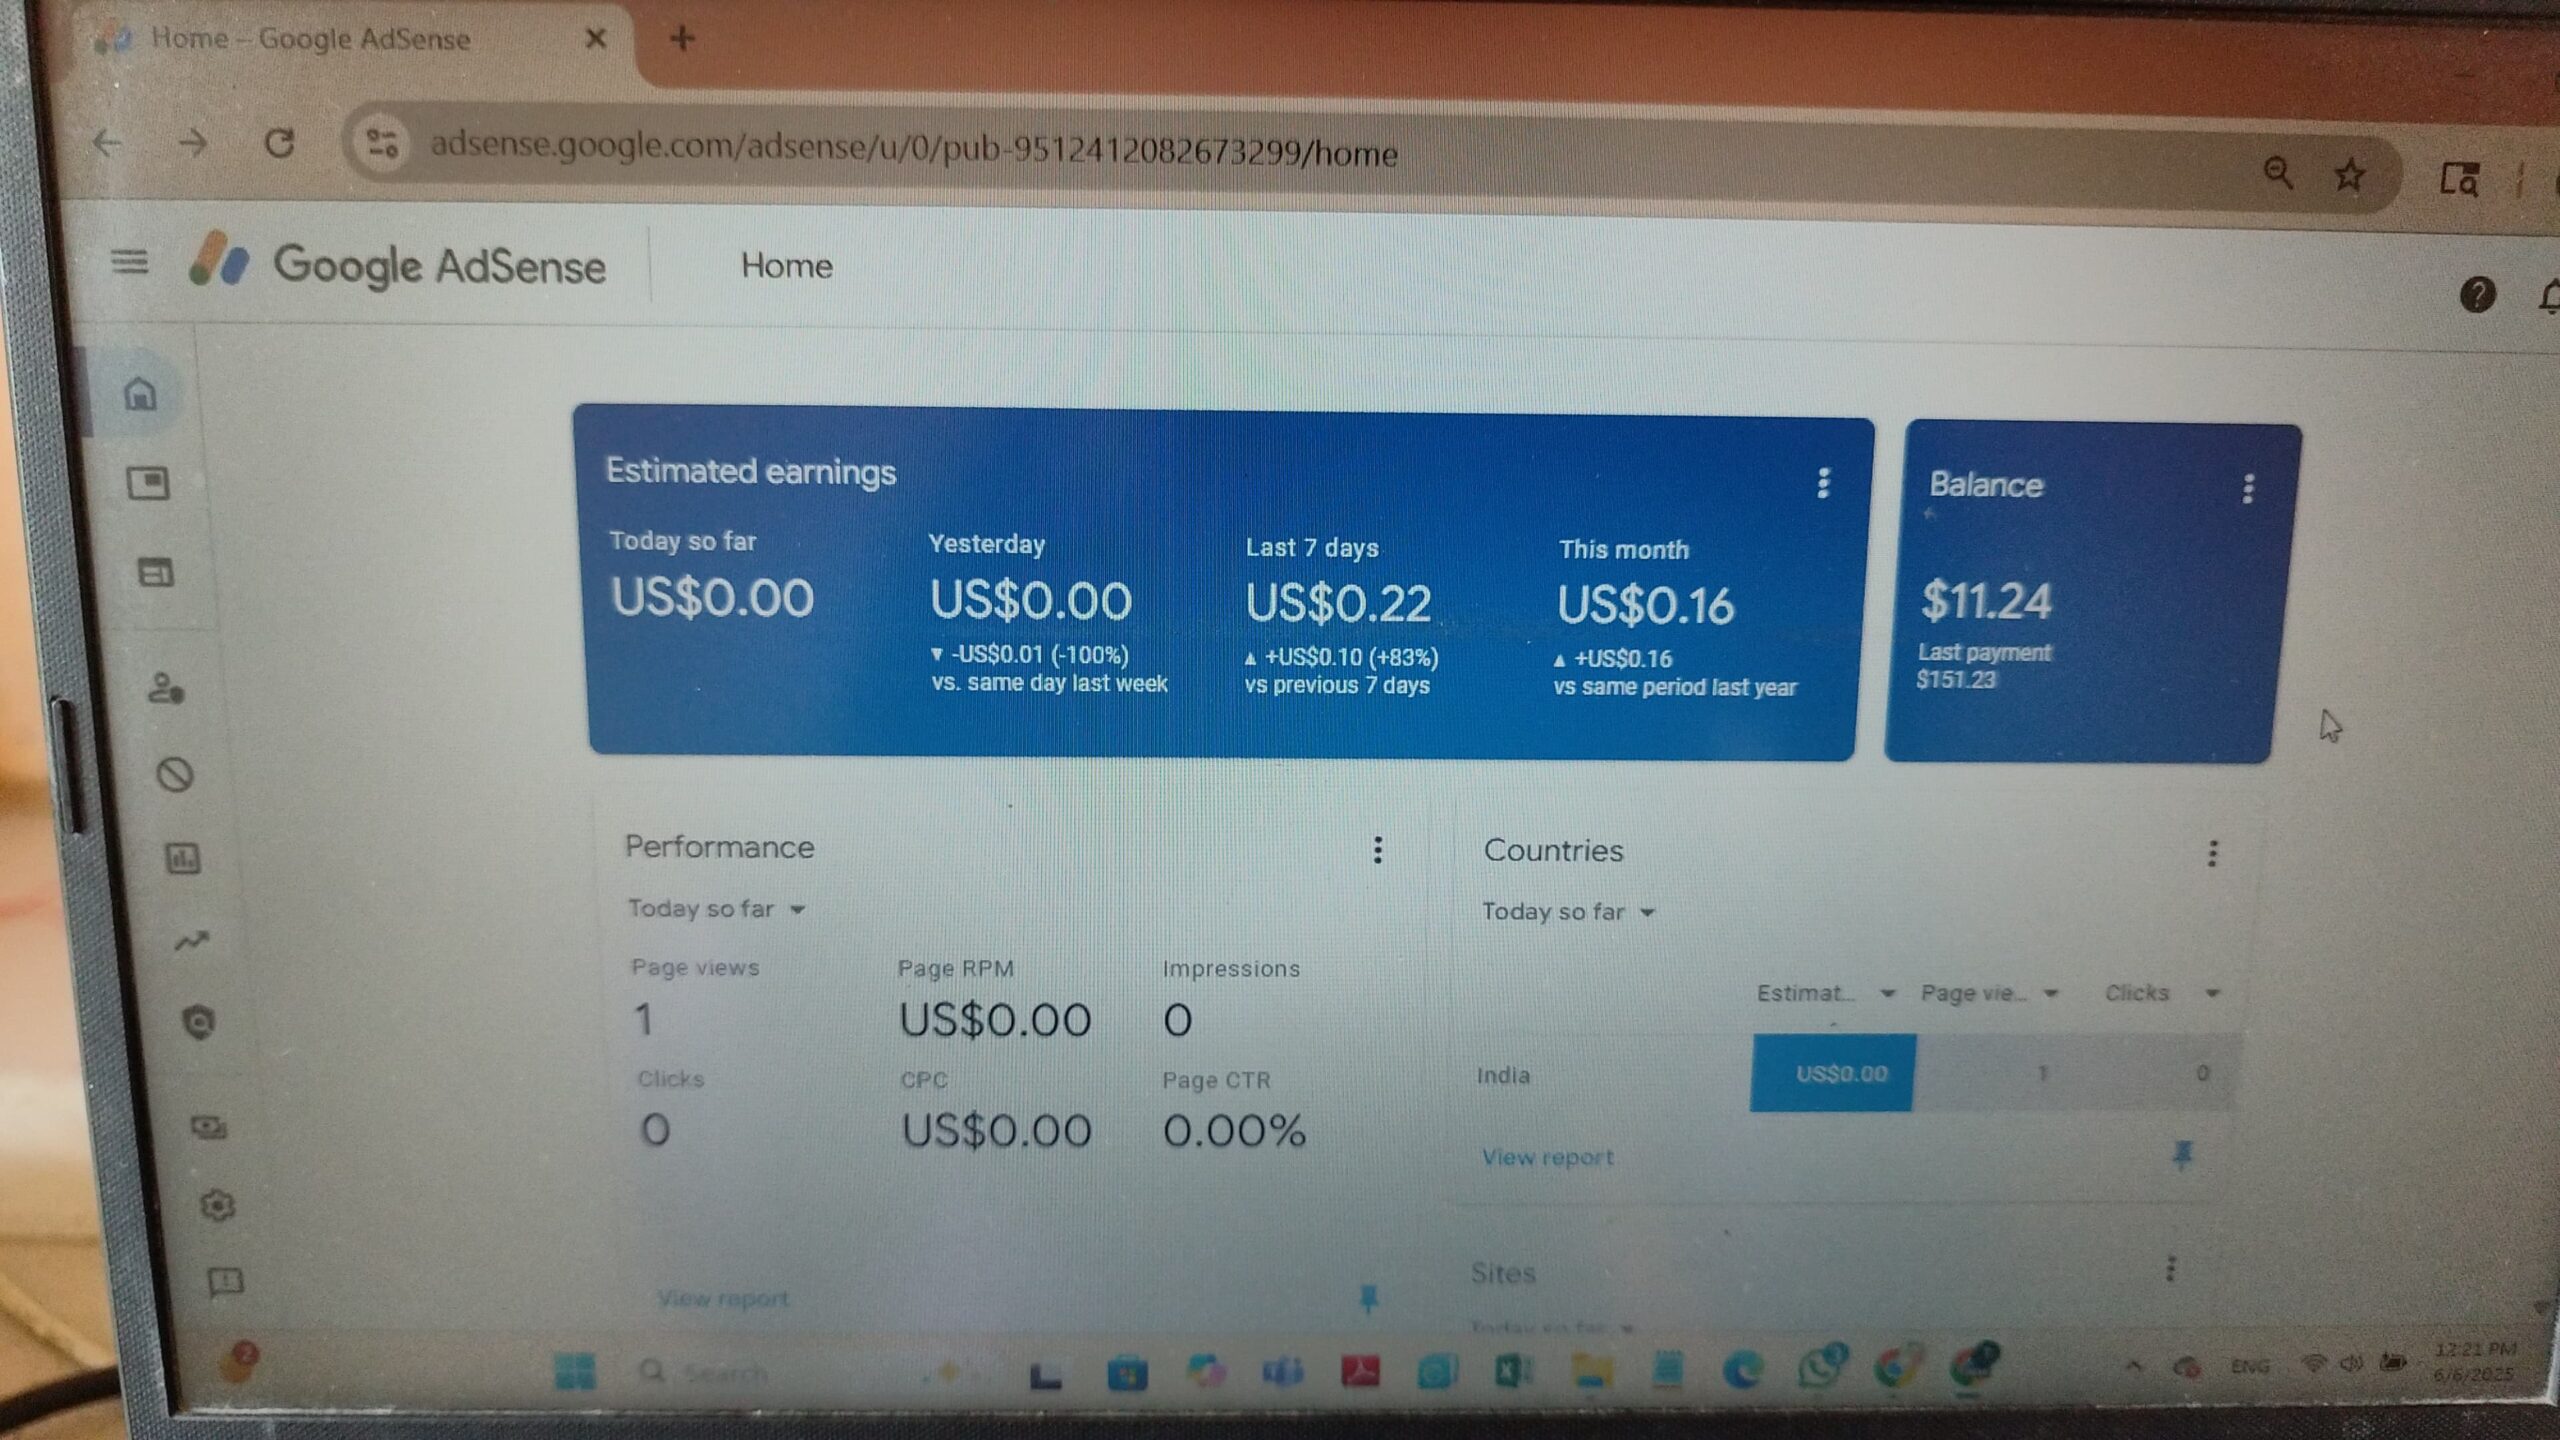This screenshot has height=1440, width=2560.
Task: Go forward in browser history
Action: pos(192,143)
